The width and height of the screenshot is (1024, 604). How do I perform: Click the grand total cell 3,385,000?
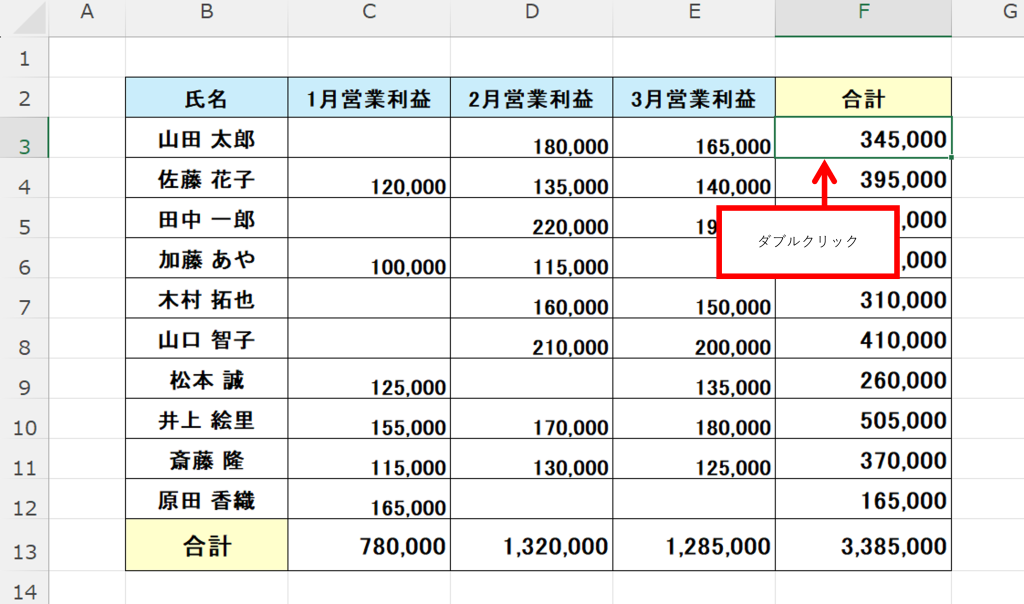tap(863, 546)
